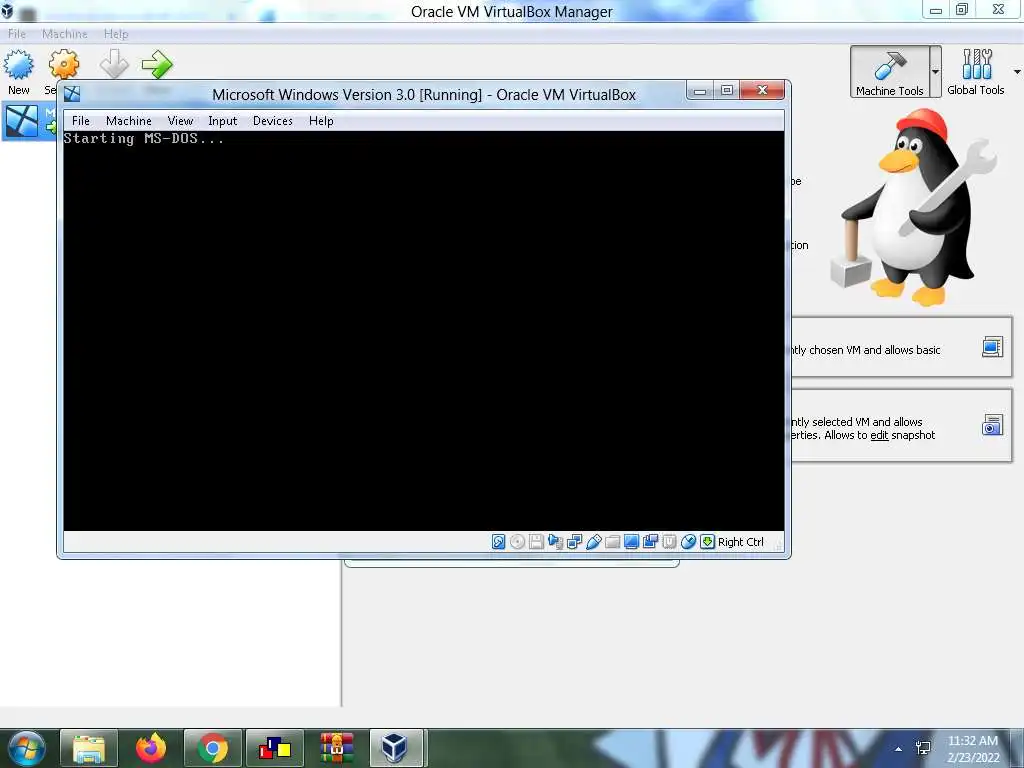The height and width of the screenshot is (768, 1024).
Task: Open the Machine menu in the VM window
Action: pyautogui.click(x=129, y=121)
